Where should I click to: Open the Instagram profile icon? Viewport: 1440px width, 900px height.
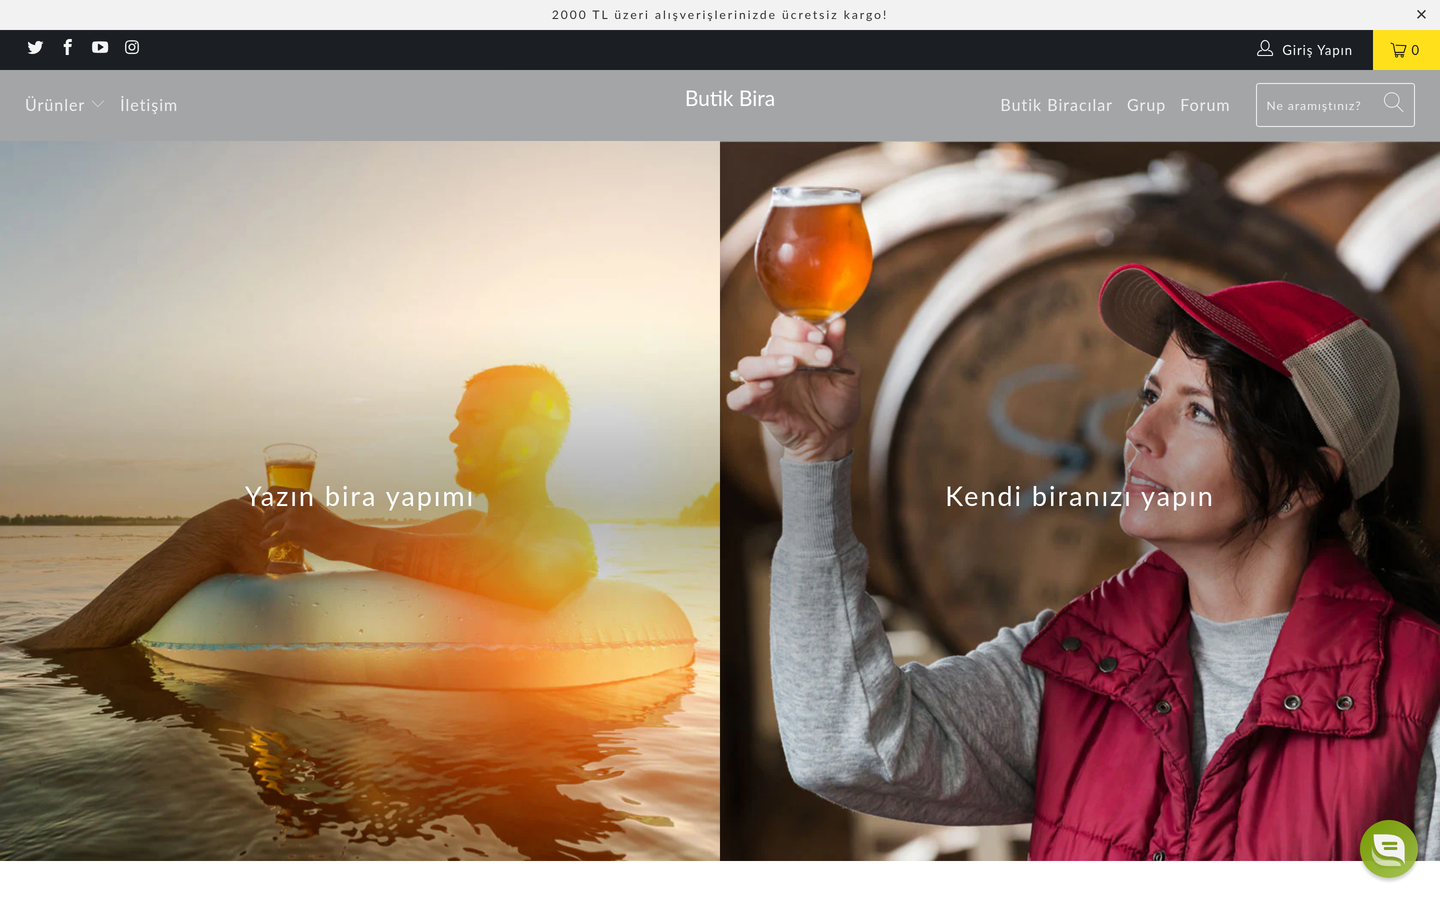point(132,47)
